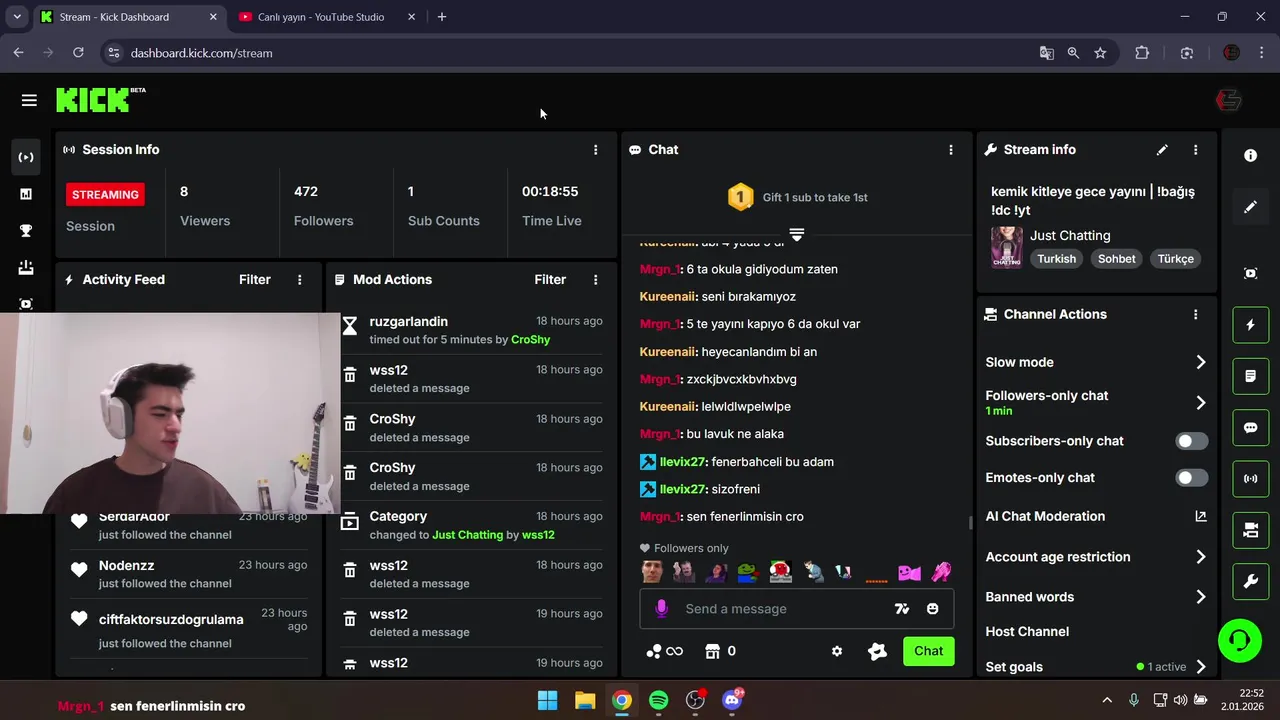Click the pencil icon in right sidebar
Image resolution: width=1280 pixels, height=720 pixels.
click(1250, 207)
